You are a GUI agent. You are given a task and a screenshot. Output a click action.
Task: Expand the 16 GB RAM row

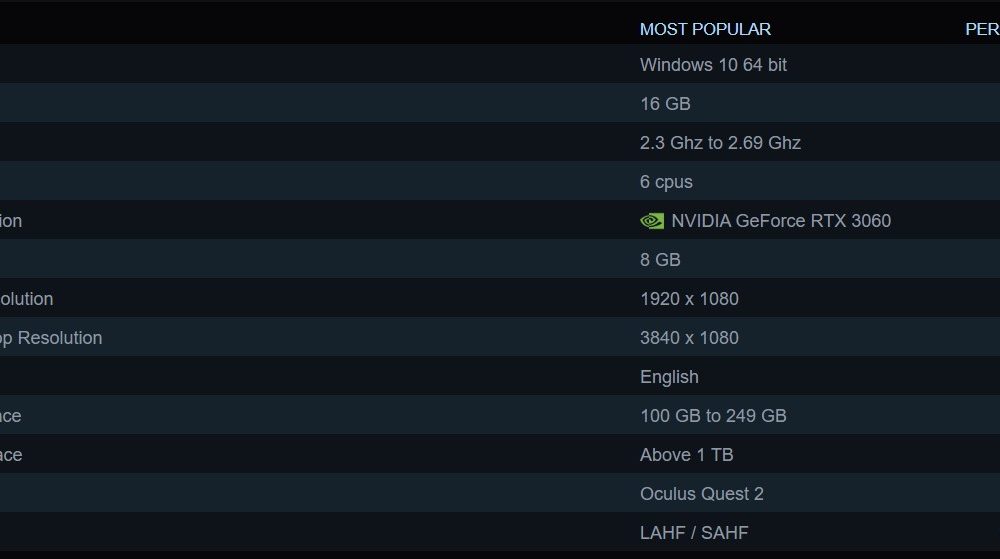(500, 103)
